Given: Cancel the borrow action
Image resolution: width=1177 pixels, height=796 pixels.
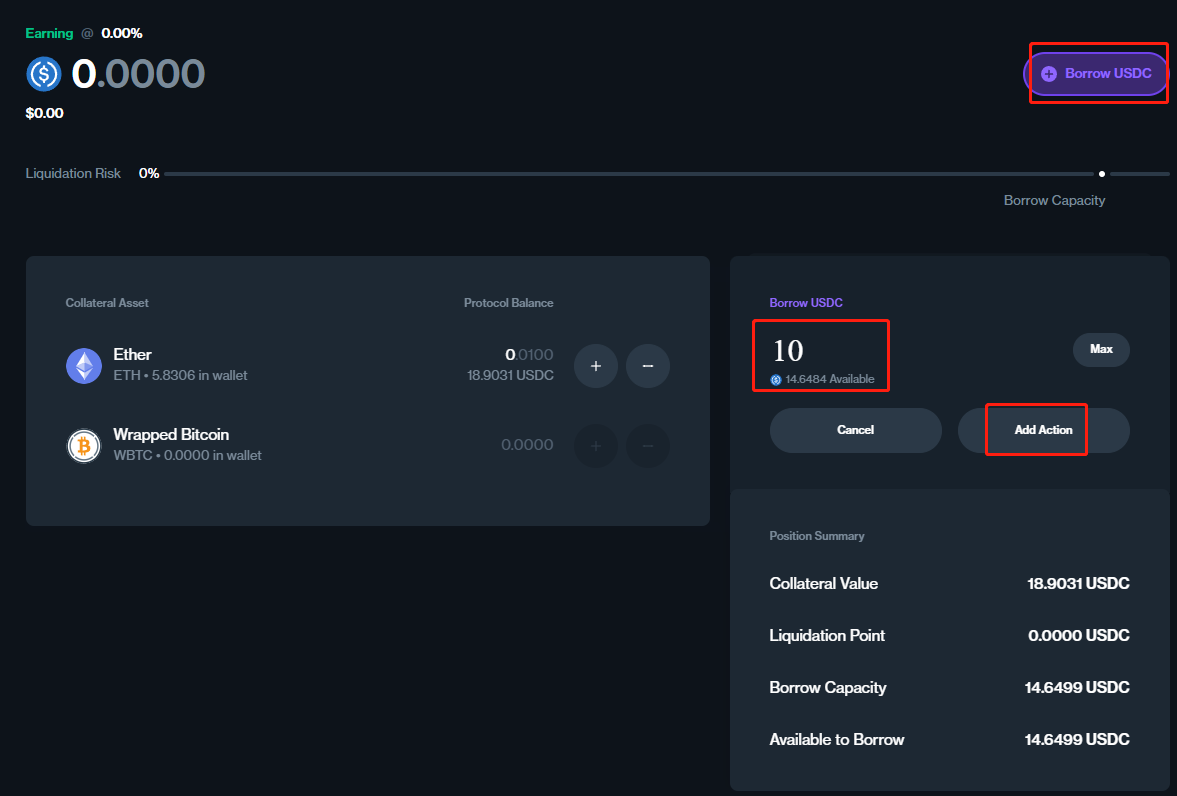Looking at the screenshot, I should pos(855,430).
